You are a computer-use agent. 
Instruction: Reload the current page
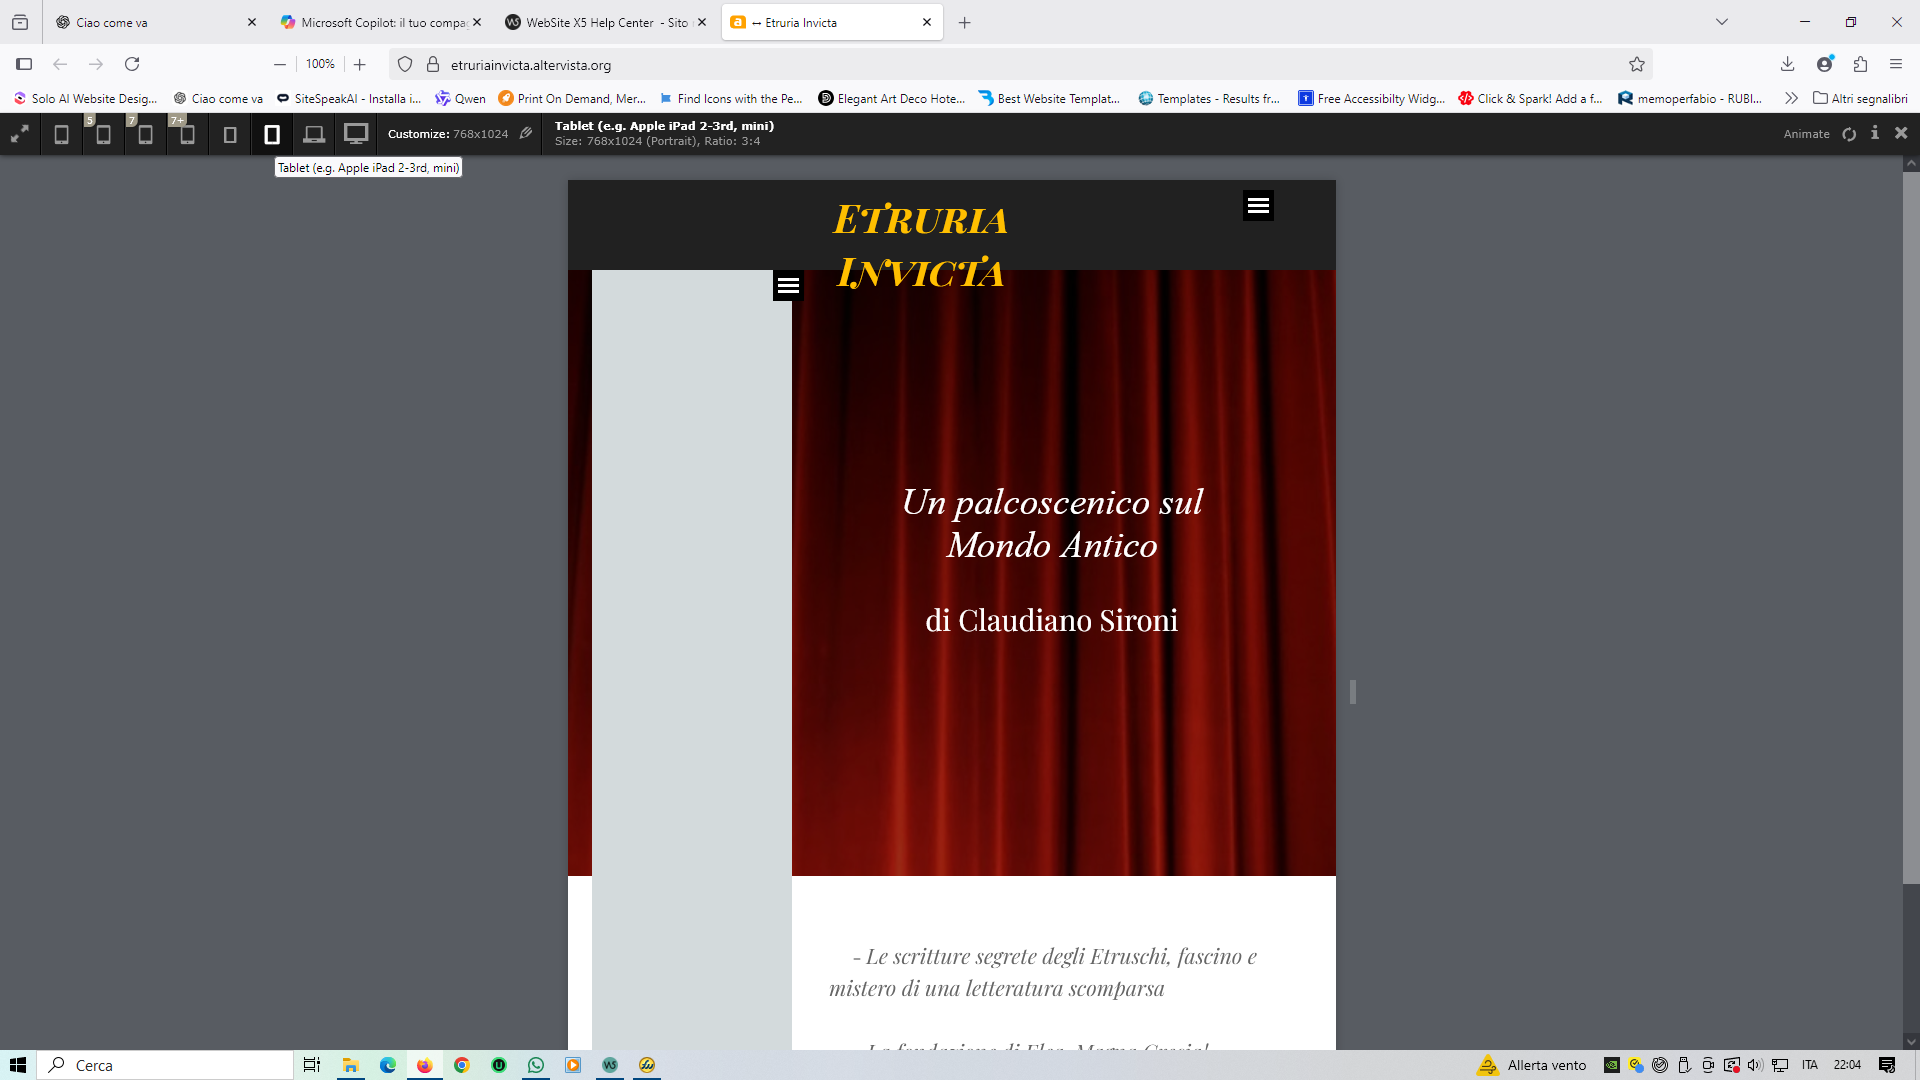coord(132,64)
